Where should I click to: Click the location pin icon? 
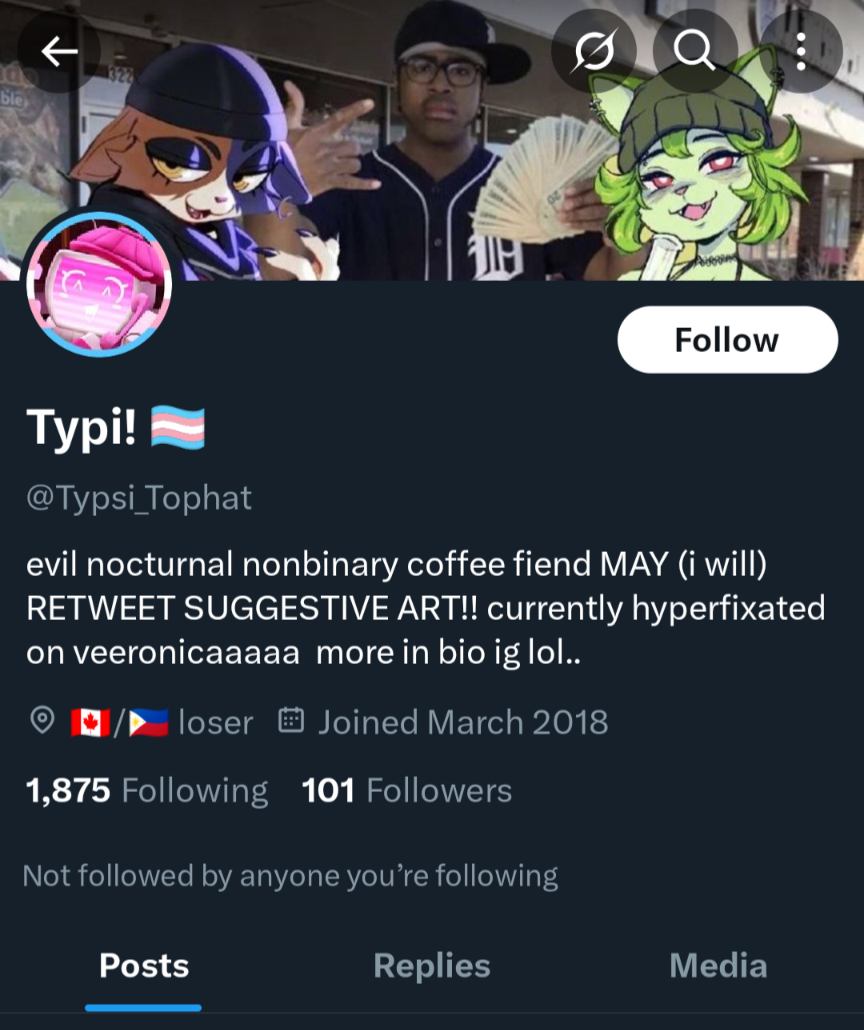point(42,721)
